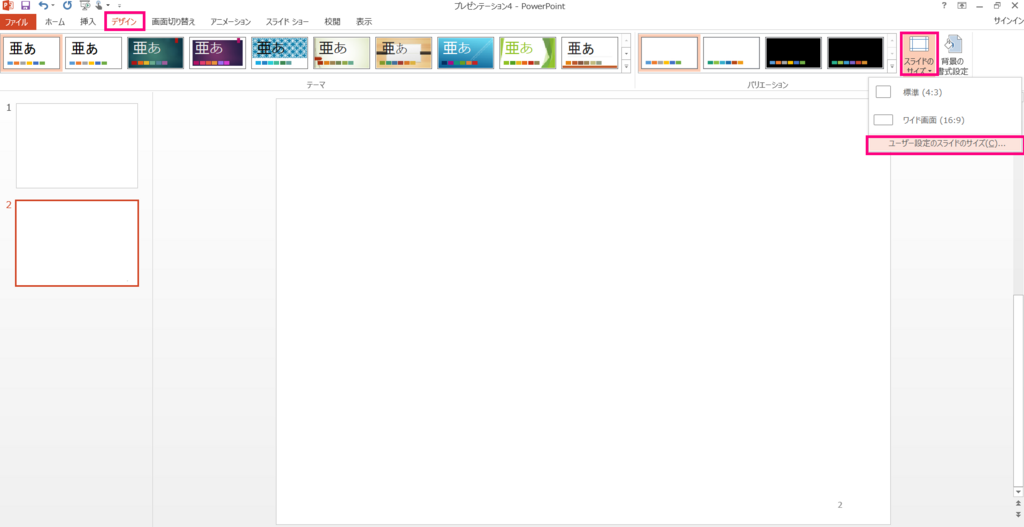Click the Start From Beginning slideshow icon
Screen dimensions: 1024x527
tap(85, 6)
